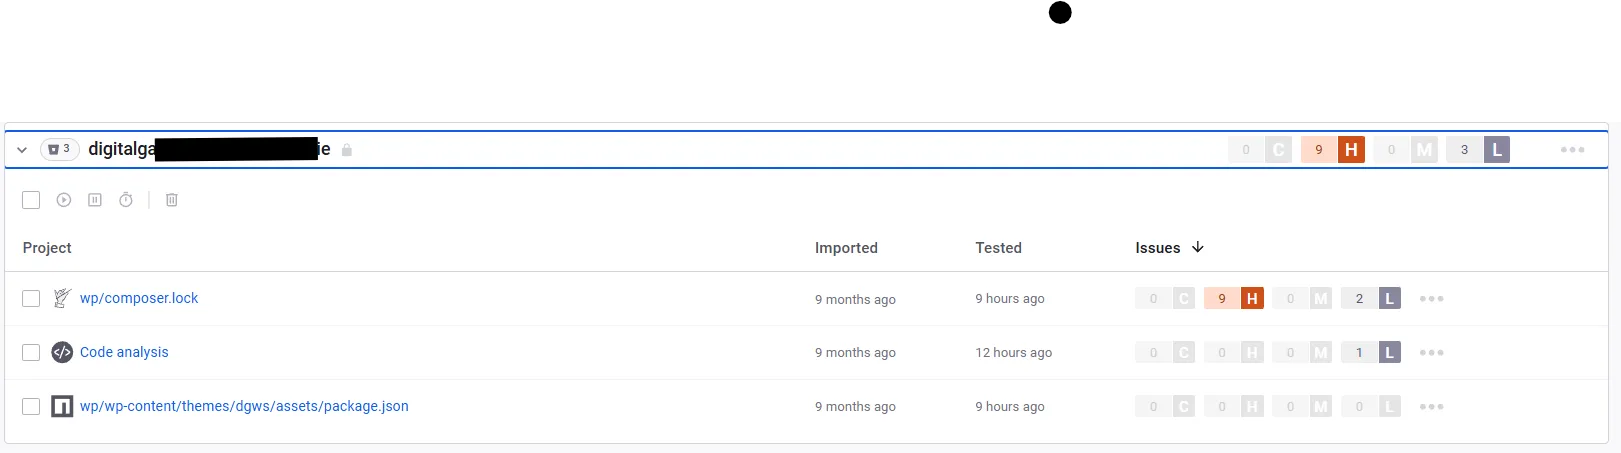Open the organization header three-dot menu
1621x453 pixels.
(x=1572, y=150)
